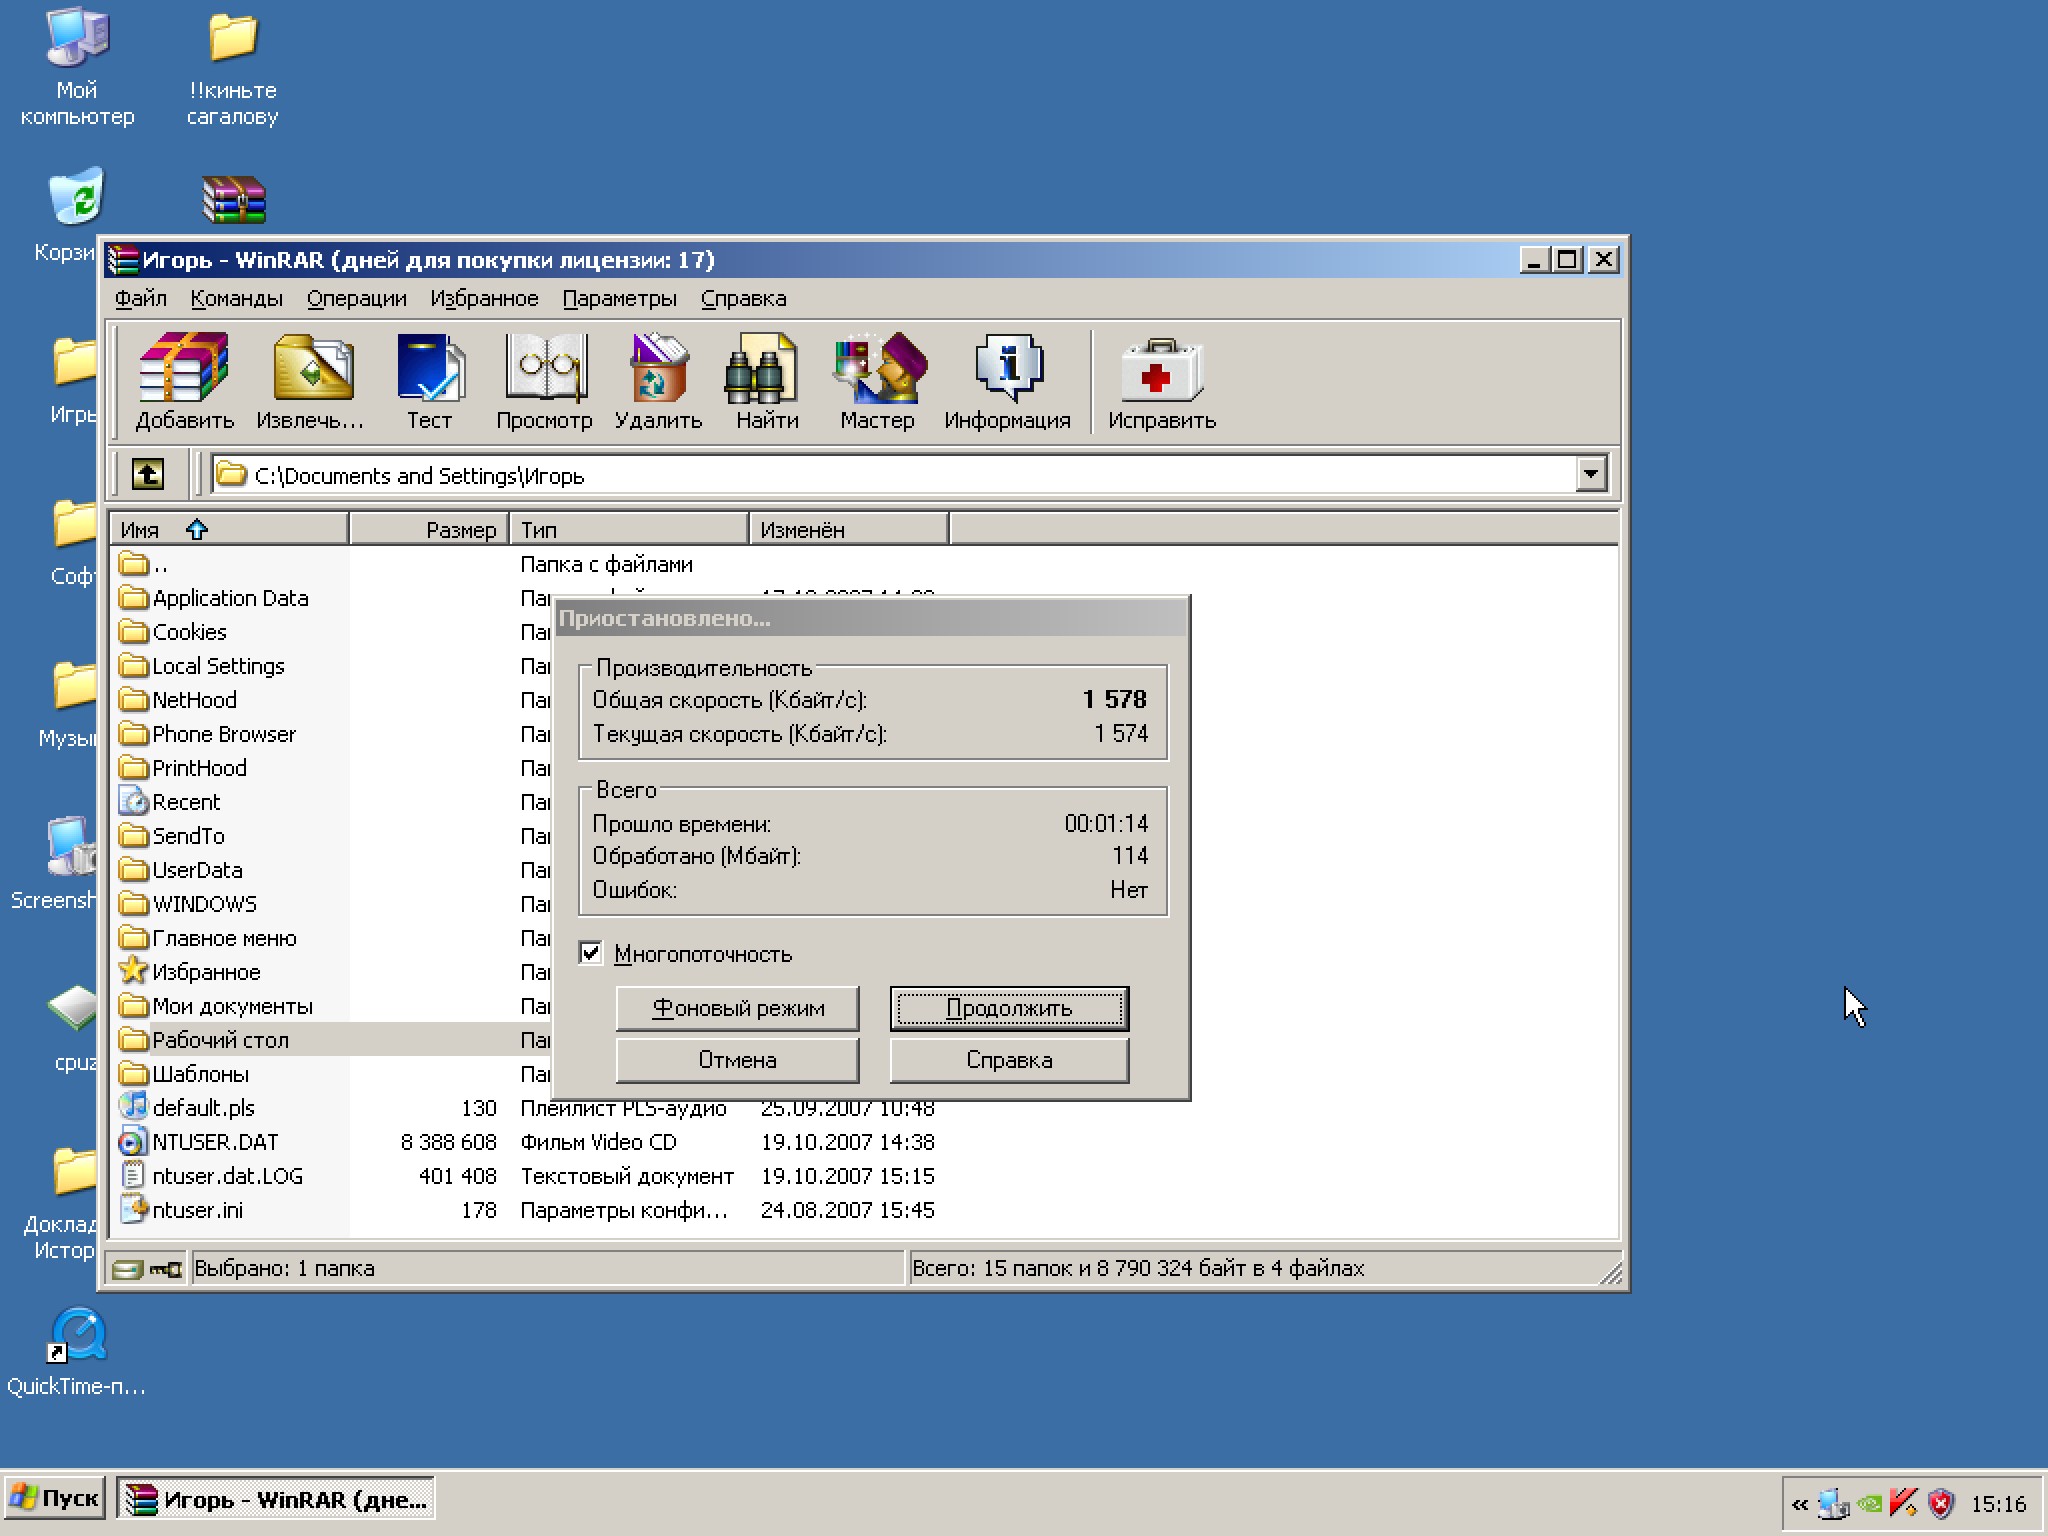The height and width of the screenshot is (1536, 2048).
Task: Open the Файл menu
Action: (x=141, y=298)
